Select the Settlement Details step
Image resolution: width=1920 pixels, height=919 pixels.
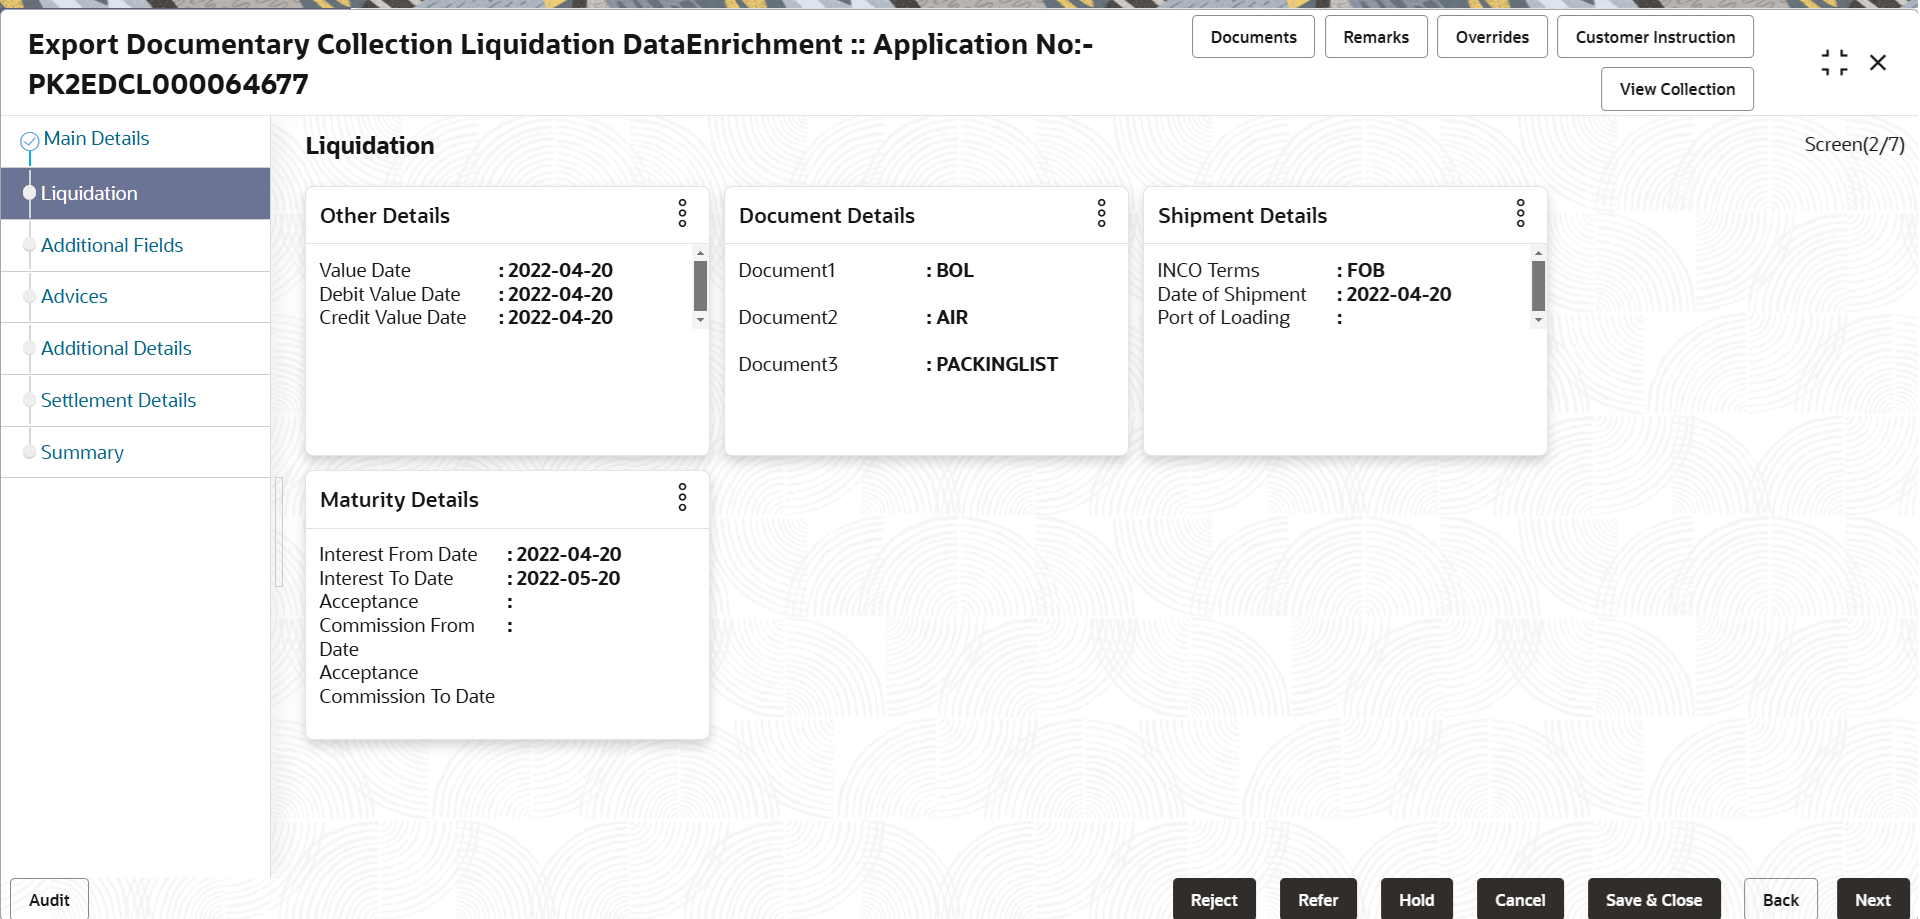[x=118, y=400]
